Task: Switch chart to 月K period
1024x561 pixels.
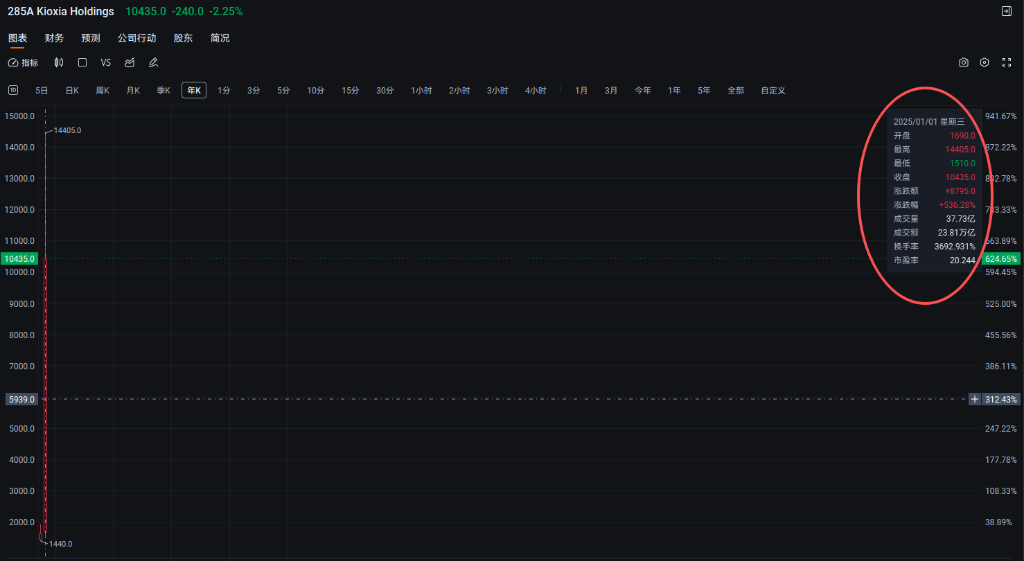Action: [132, 90]
